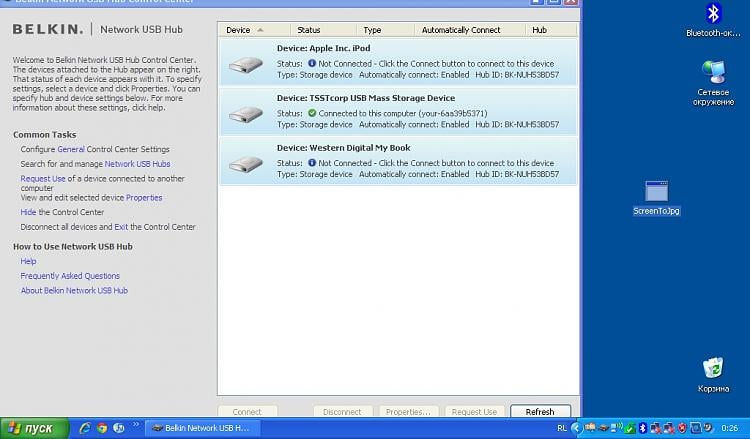Click the Properties... button
The width and height of the screenshot is (750, 439).
[408, 411]
